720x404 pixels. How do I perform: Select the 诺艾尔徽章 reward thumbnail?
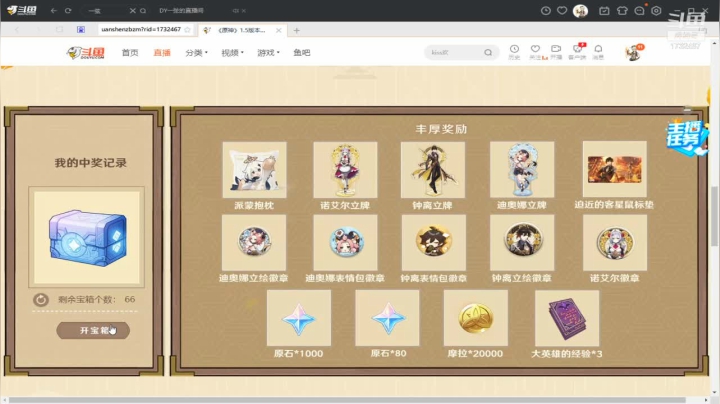tap(615, 242)
